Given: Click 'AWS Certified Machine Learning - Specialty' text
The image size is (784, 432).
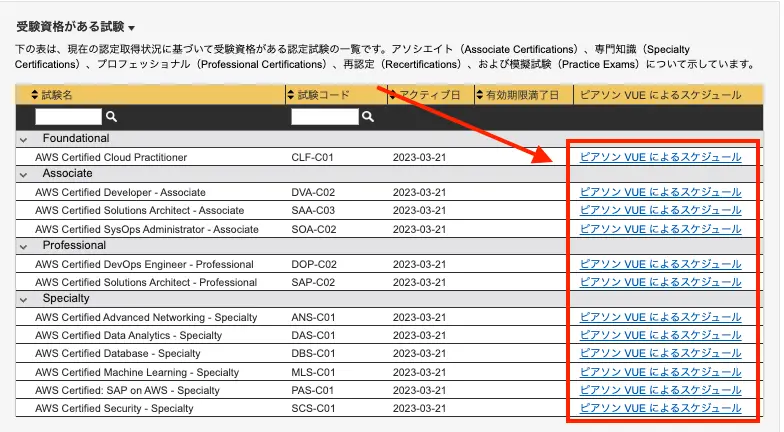Looking at the screenshot, I should point(137,372).
